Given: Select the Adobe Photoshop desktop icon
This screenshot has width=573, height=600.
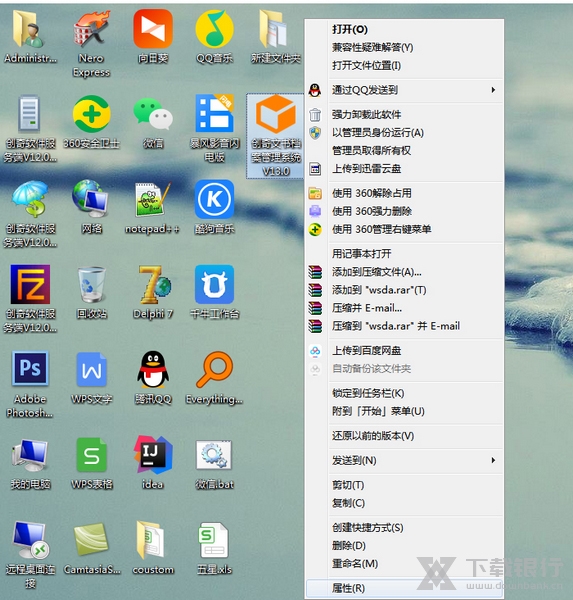Looking at the screenshot, I should [30, 384].
